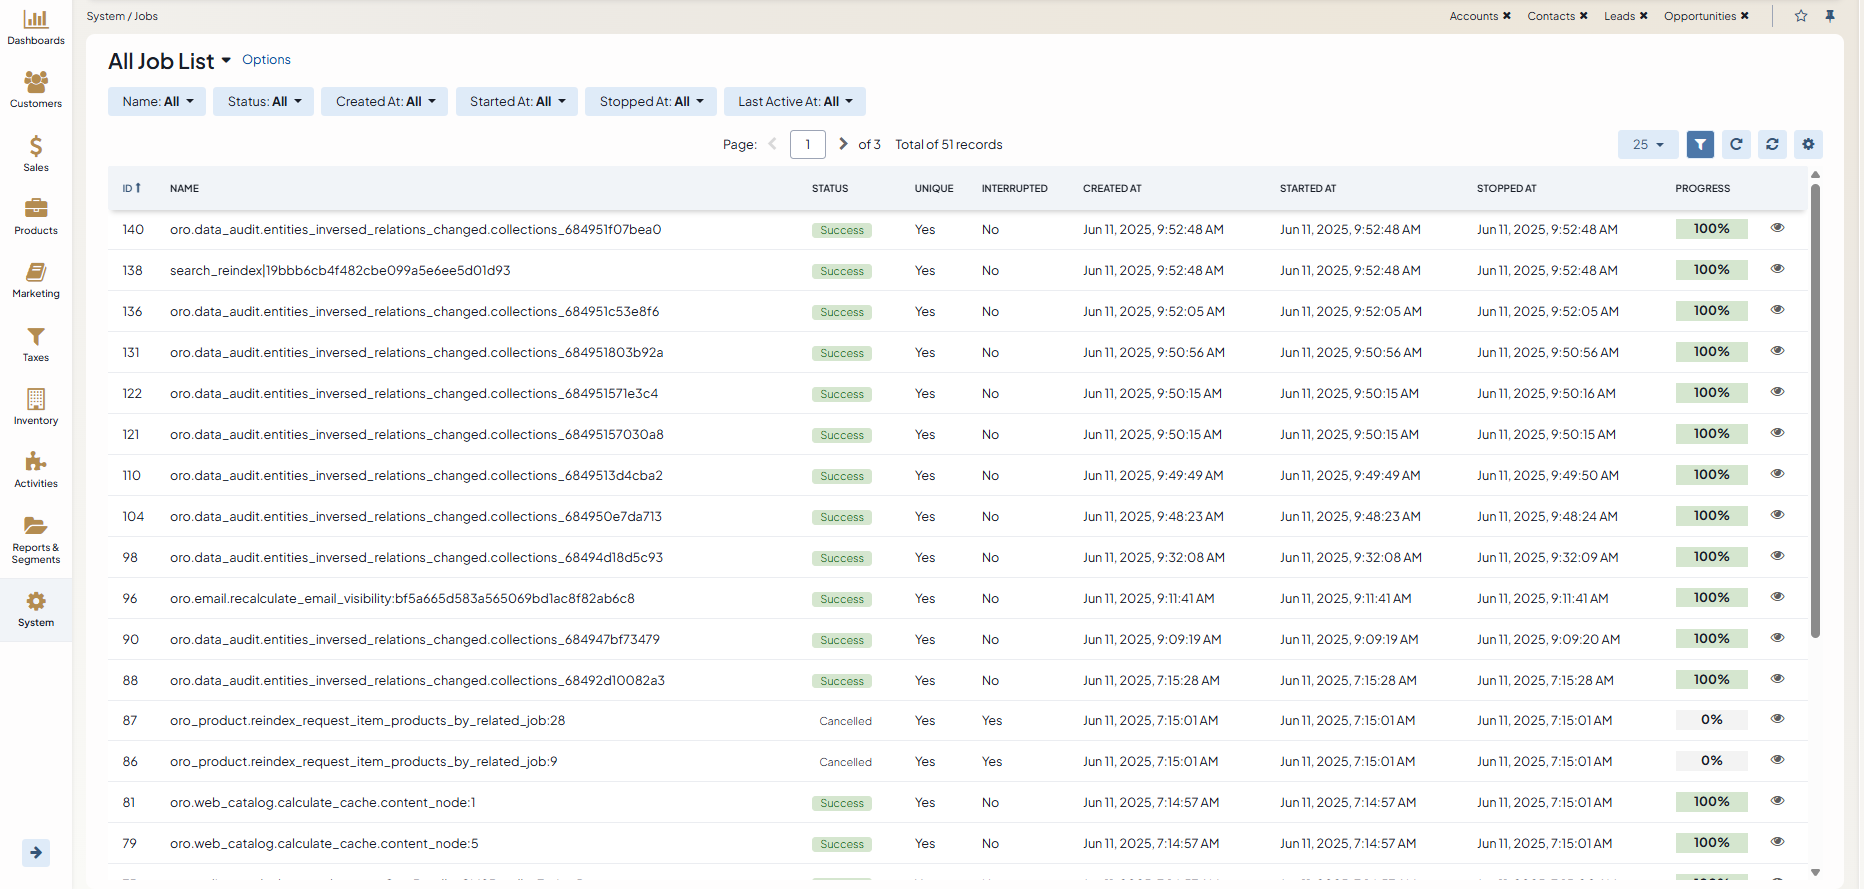Go to next page of results
The width and height of the screenshot is (1864, 889).
843,144
